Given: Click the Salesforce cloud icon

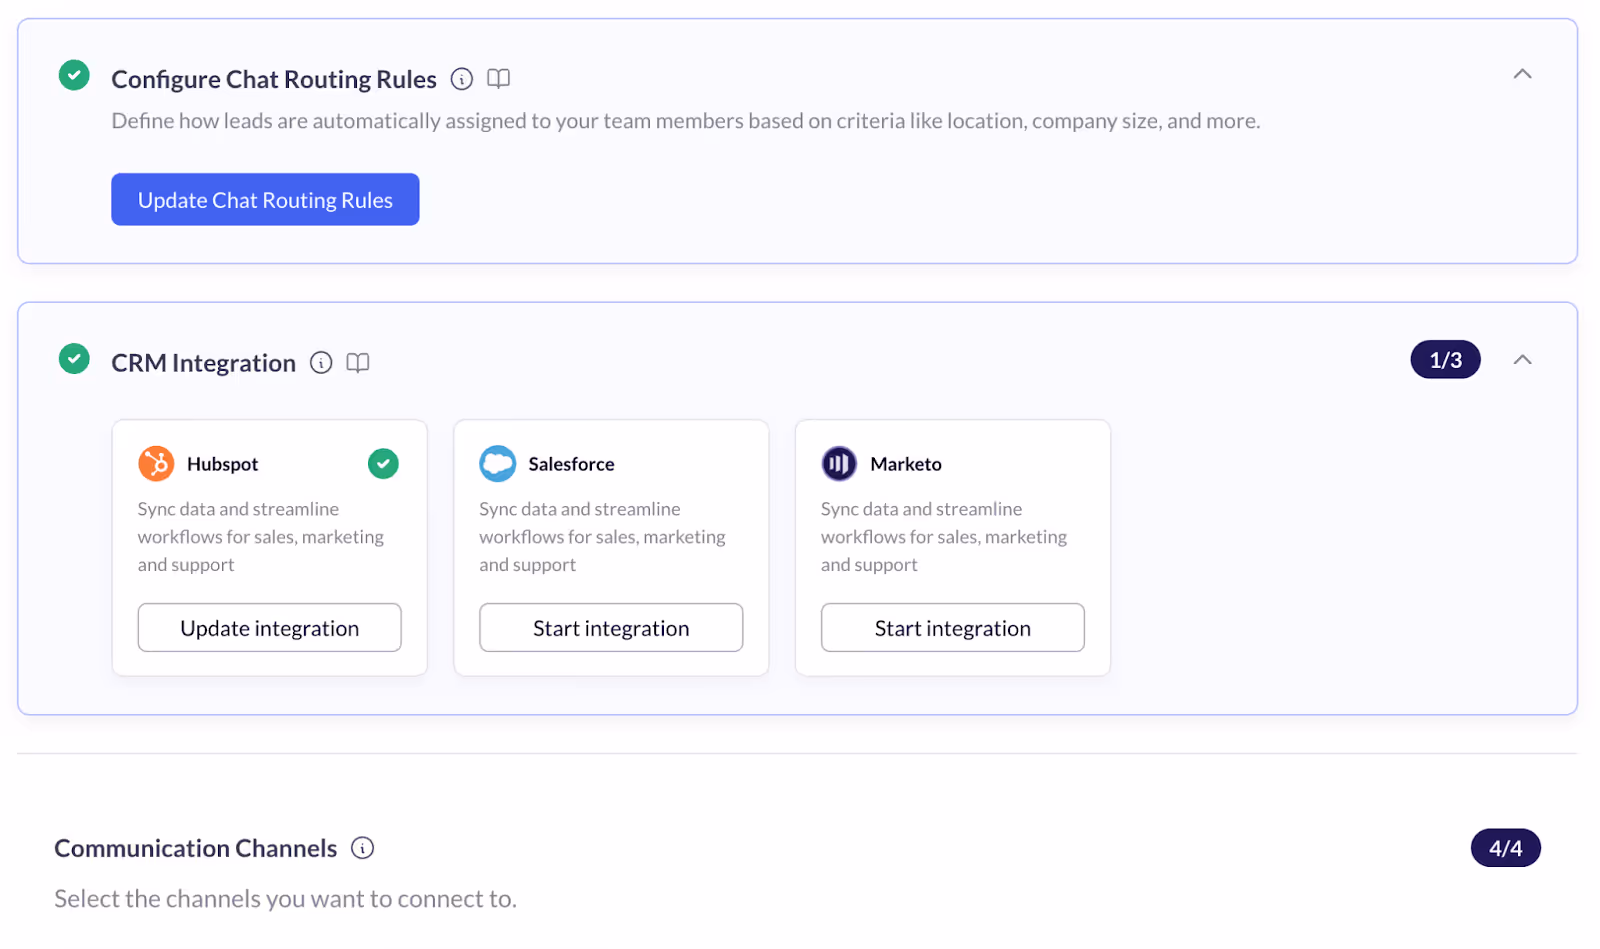Looking at the screenshot, I should [x=498, y=463].
